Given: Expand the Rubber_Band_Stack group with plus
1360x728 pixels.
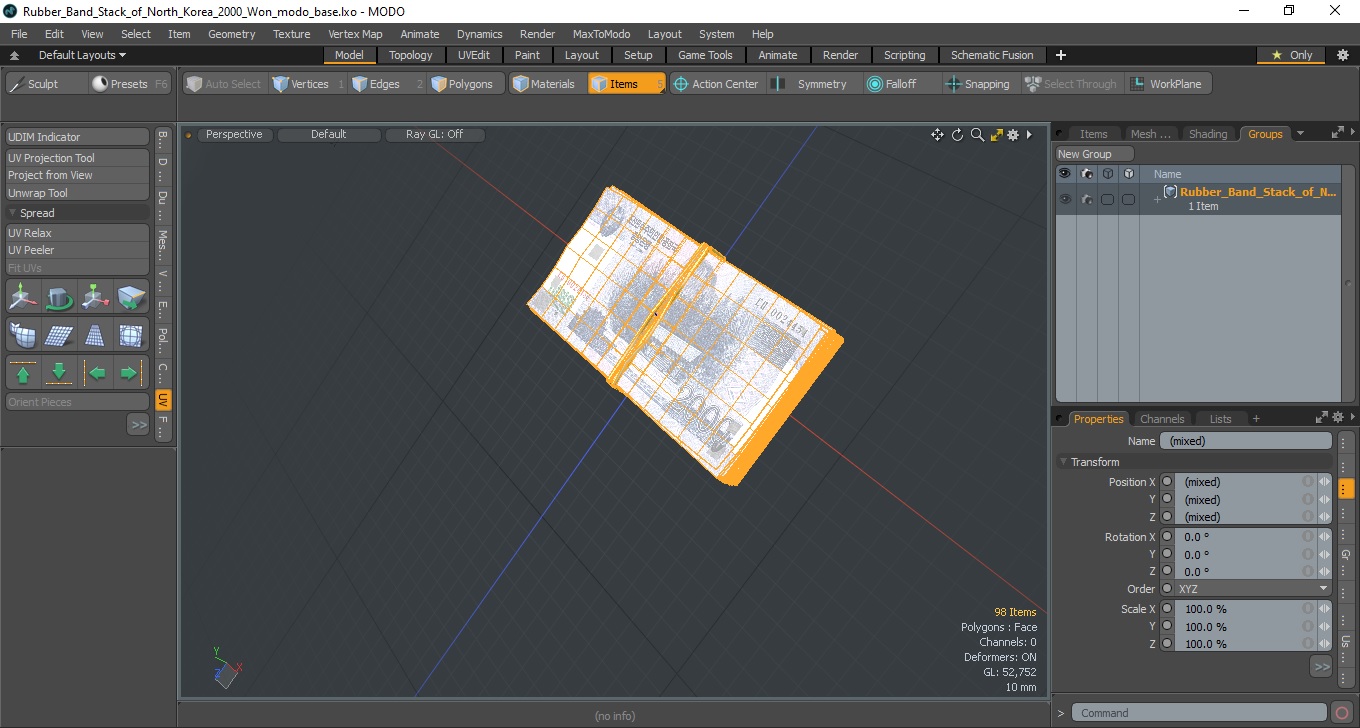Looking at the screenshot, I should (1157, 200).
